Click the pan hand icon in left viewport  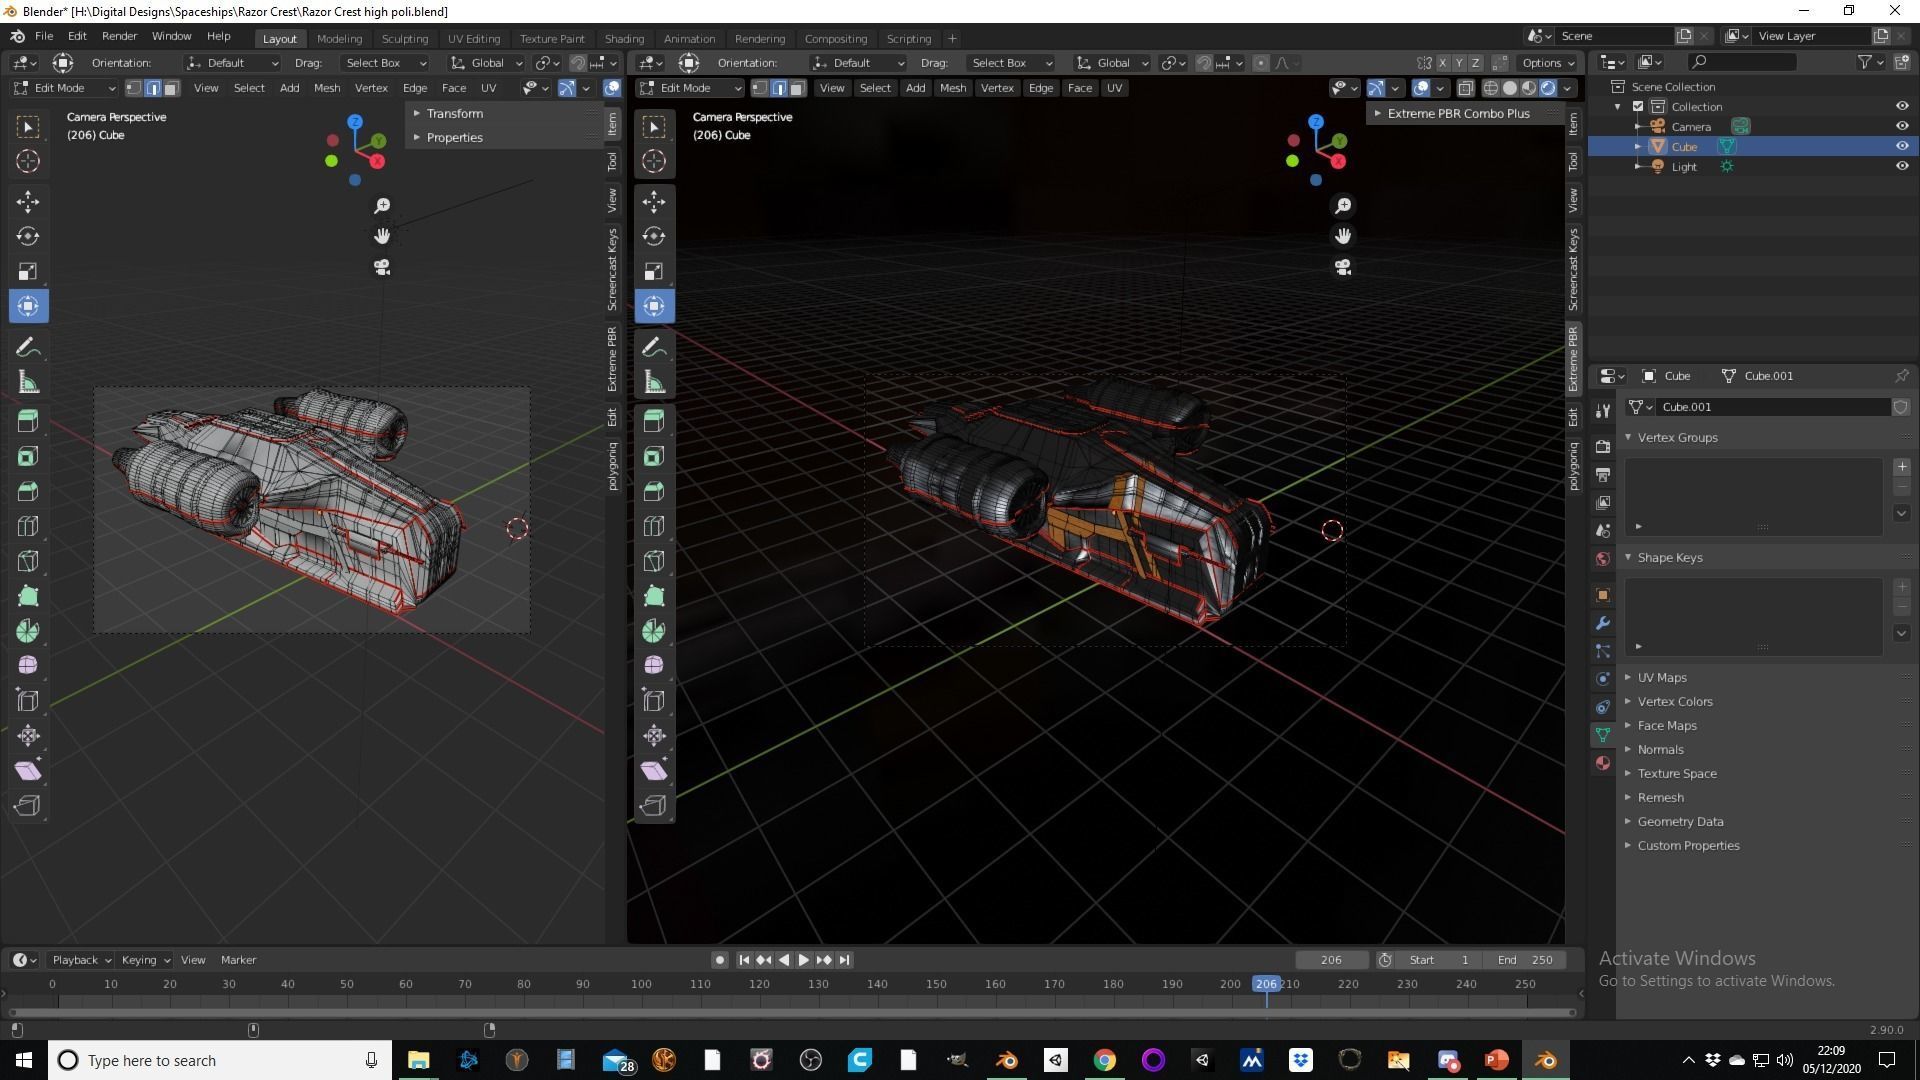tap(382, 236)
